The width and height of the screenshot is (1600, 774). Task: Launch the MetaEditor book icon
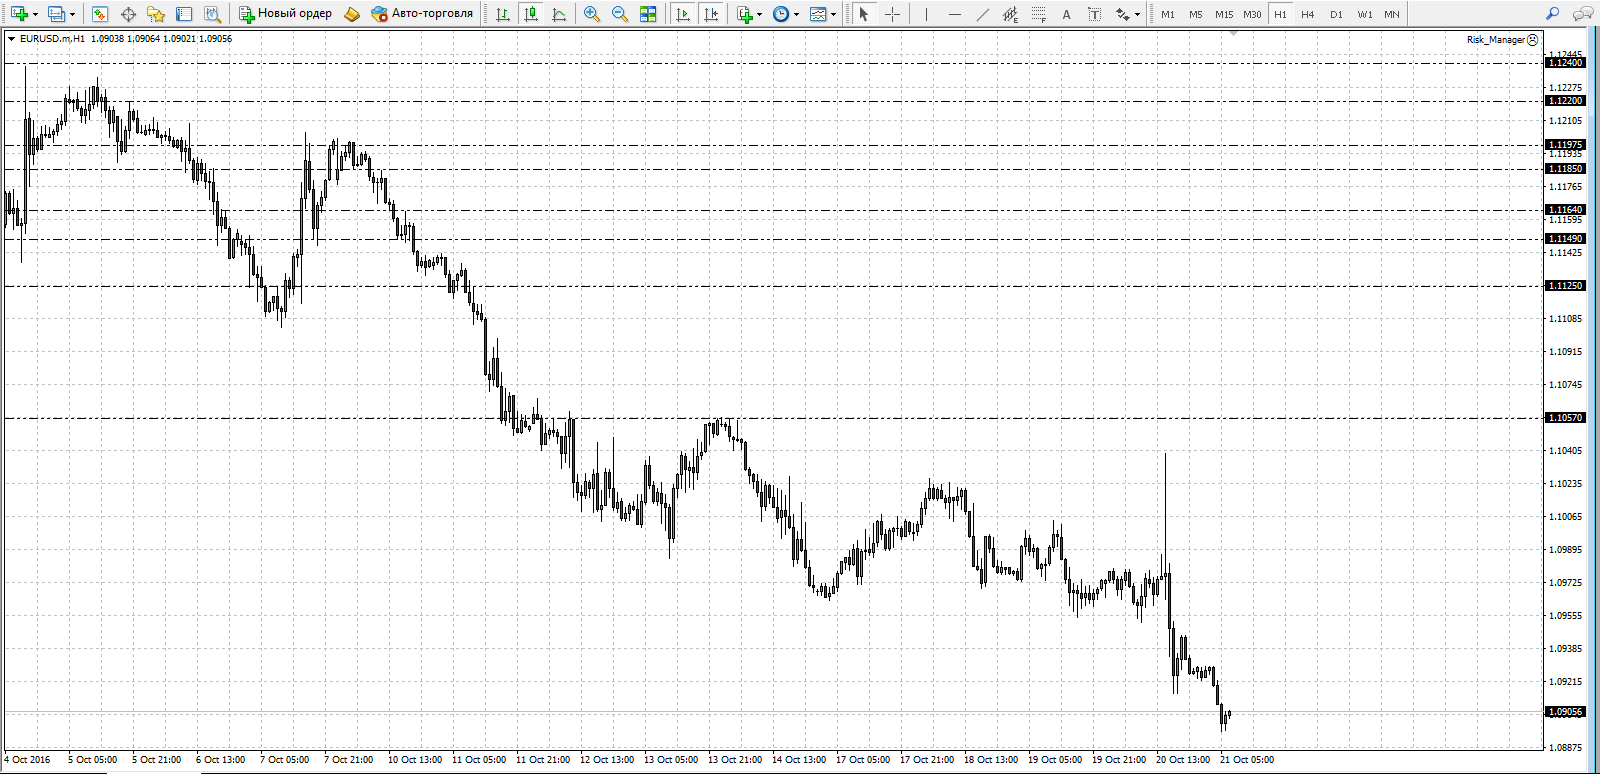point(351,14)
